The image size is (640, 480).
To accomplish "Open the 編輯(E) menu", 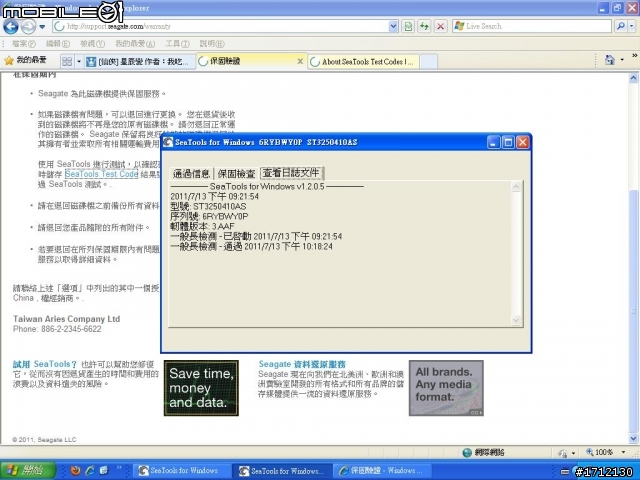I will [58, 44].
